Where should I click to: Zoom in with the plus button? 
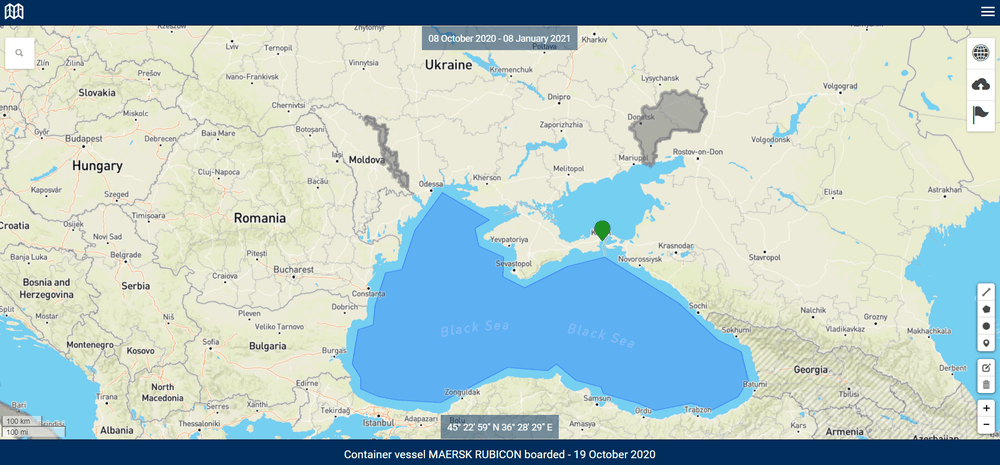(x=987, y=408)
